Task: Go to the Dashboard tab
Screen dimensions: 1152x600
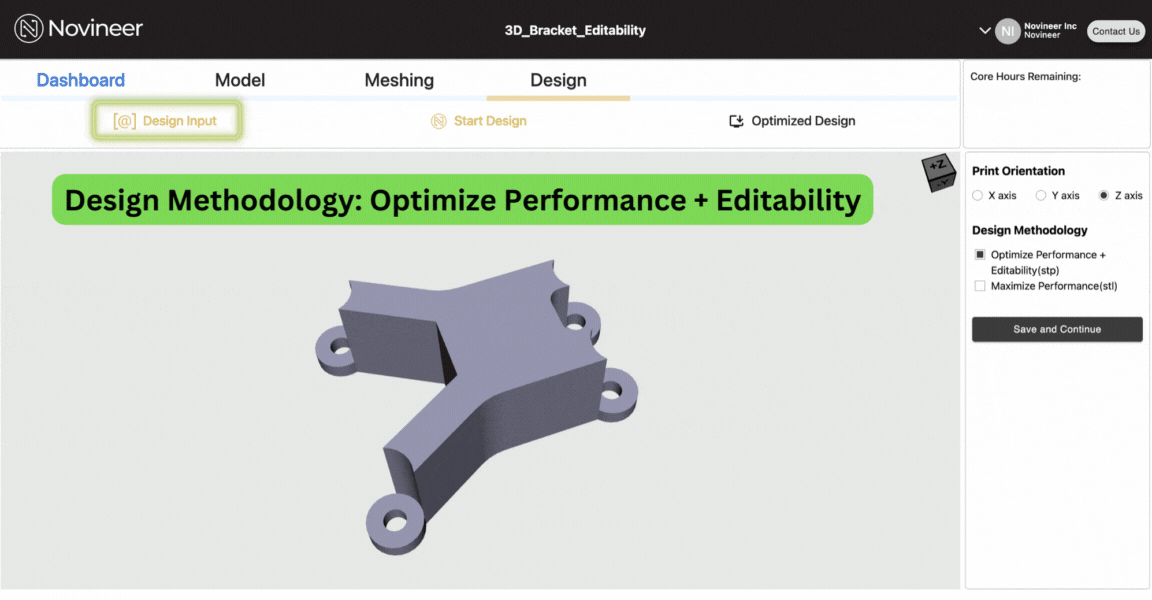Action: click(x=80, y=80)
